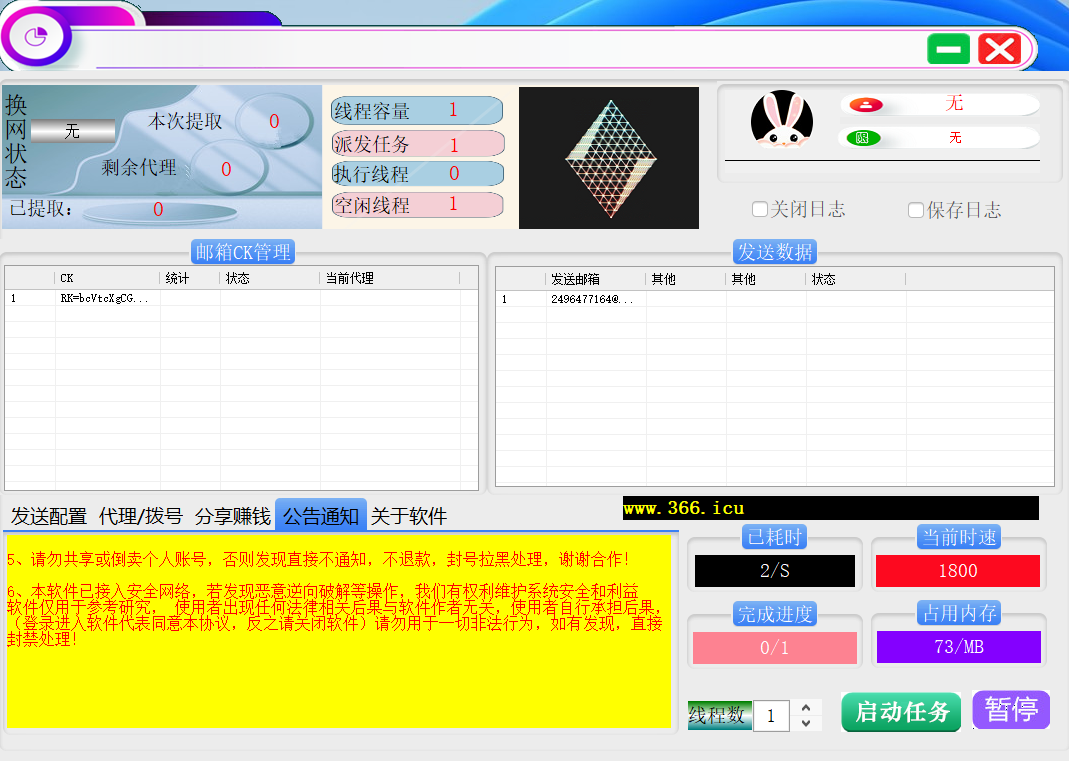Viewport: 1069px width, 761px height.
Task: Click the www.366.icu link banner
Action: point(830,508)
